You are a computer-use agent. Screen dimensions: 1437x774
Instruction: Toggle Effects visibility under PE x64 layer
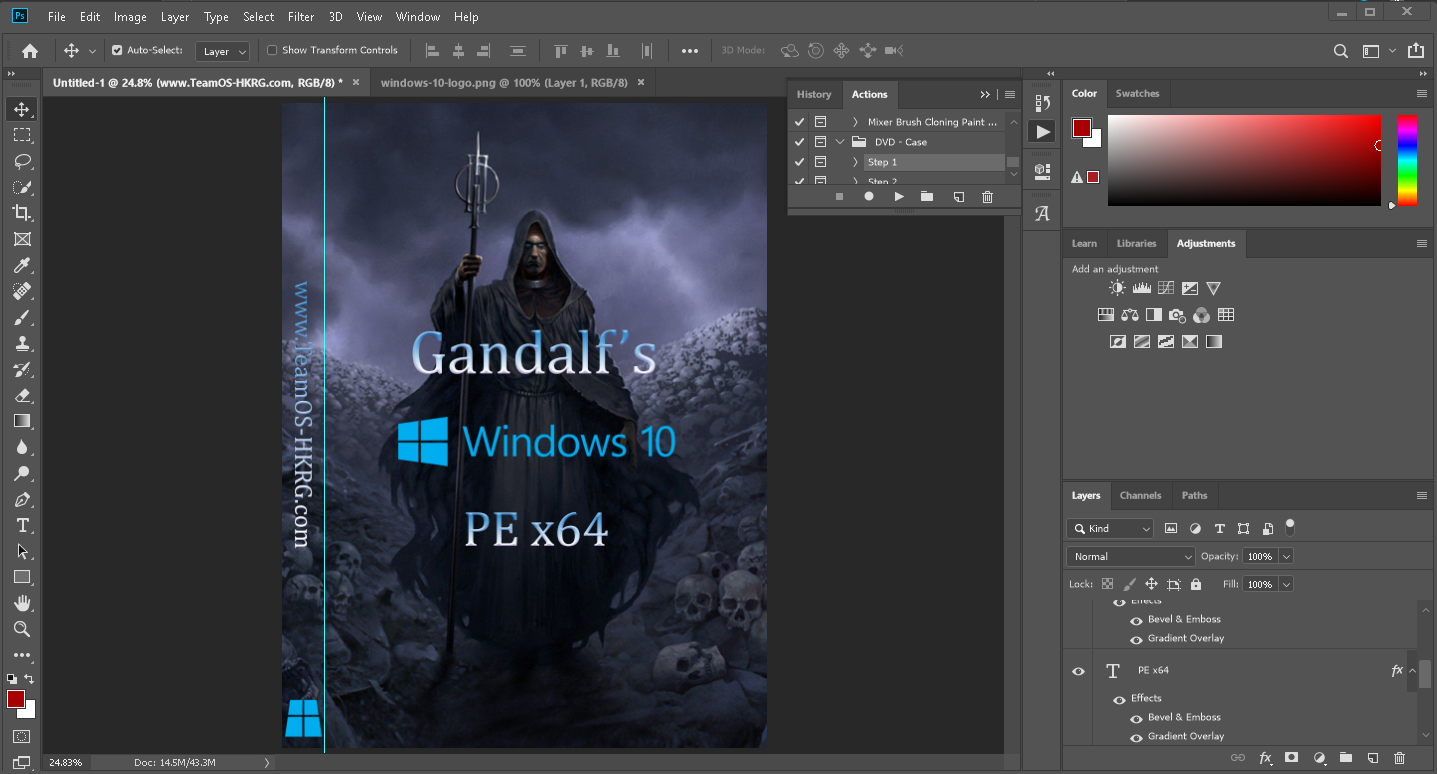pyautogui.click(x=1119, y=699)
